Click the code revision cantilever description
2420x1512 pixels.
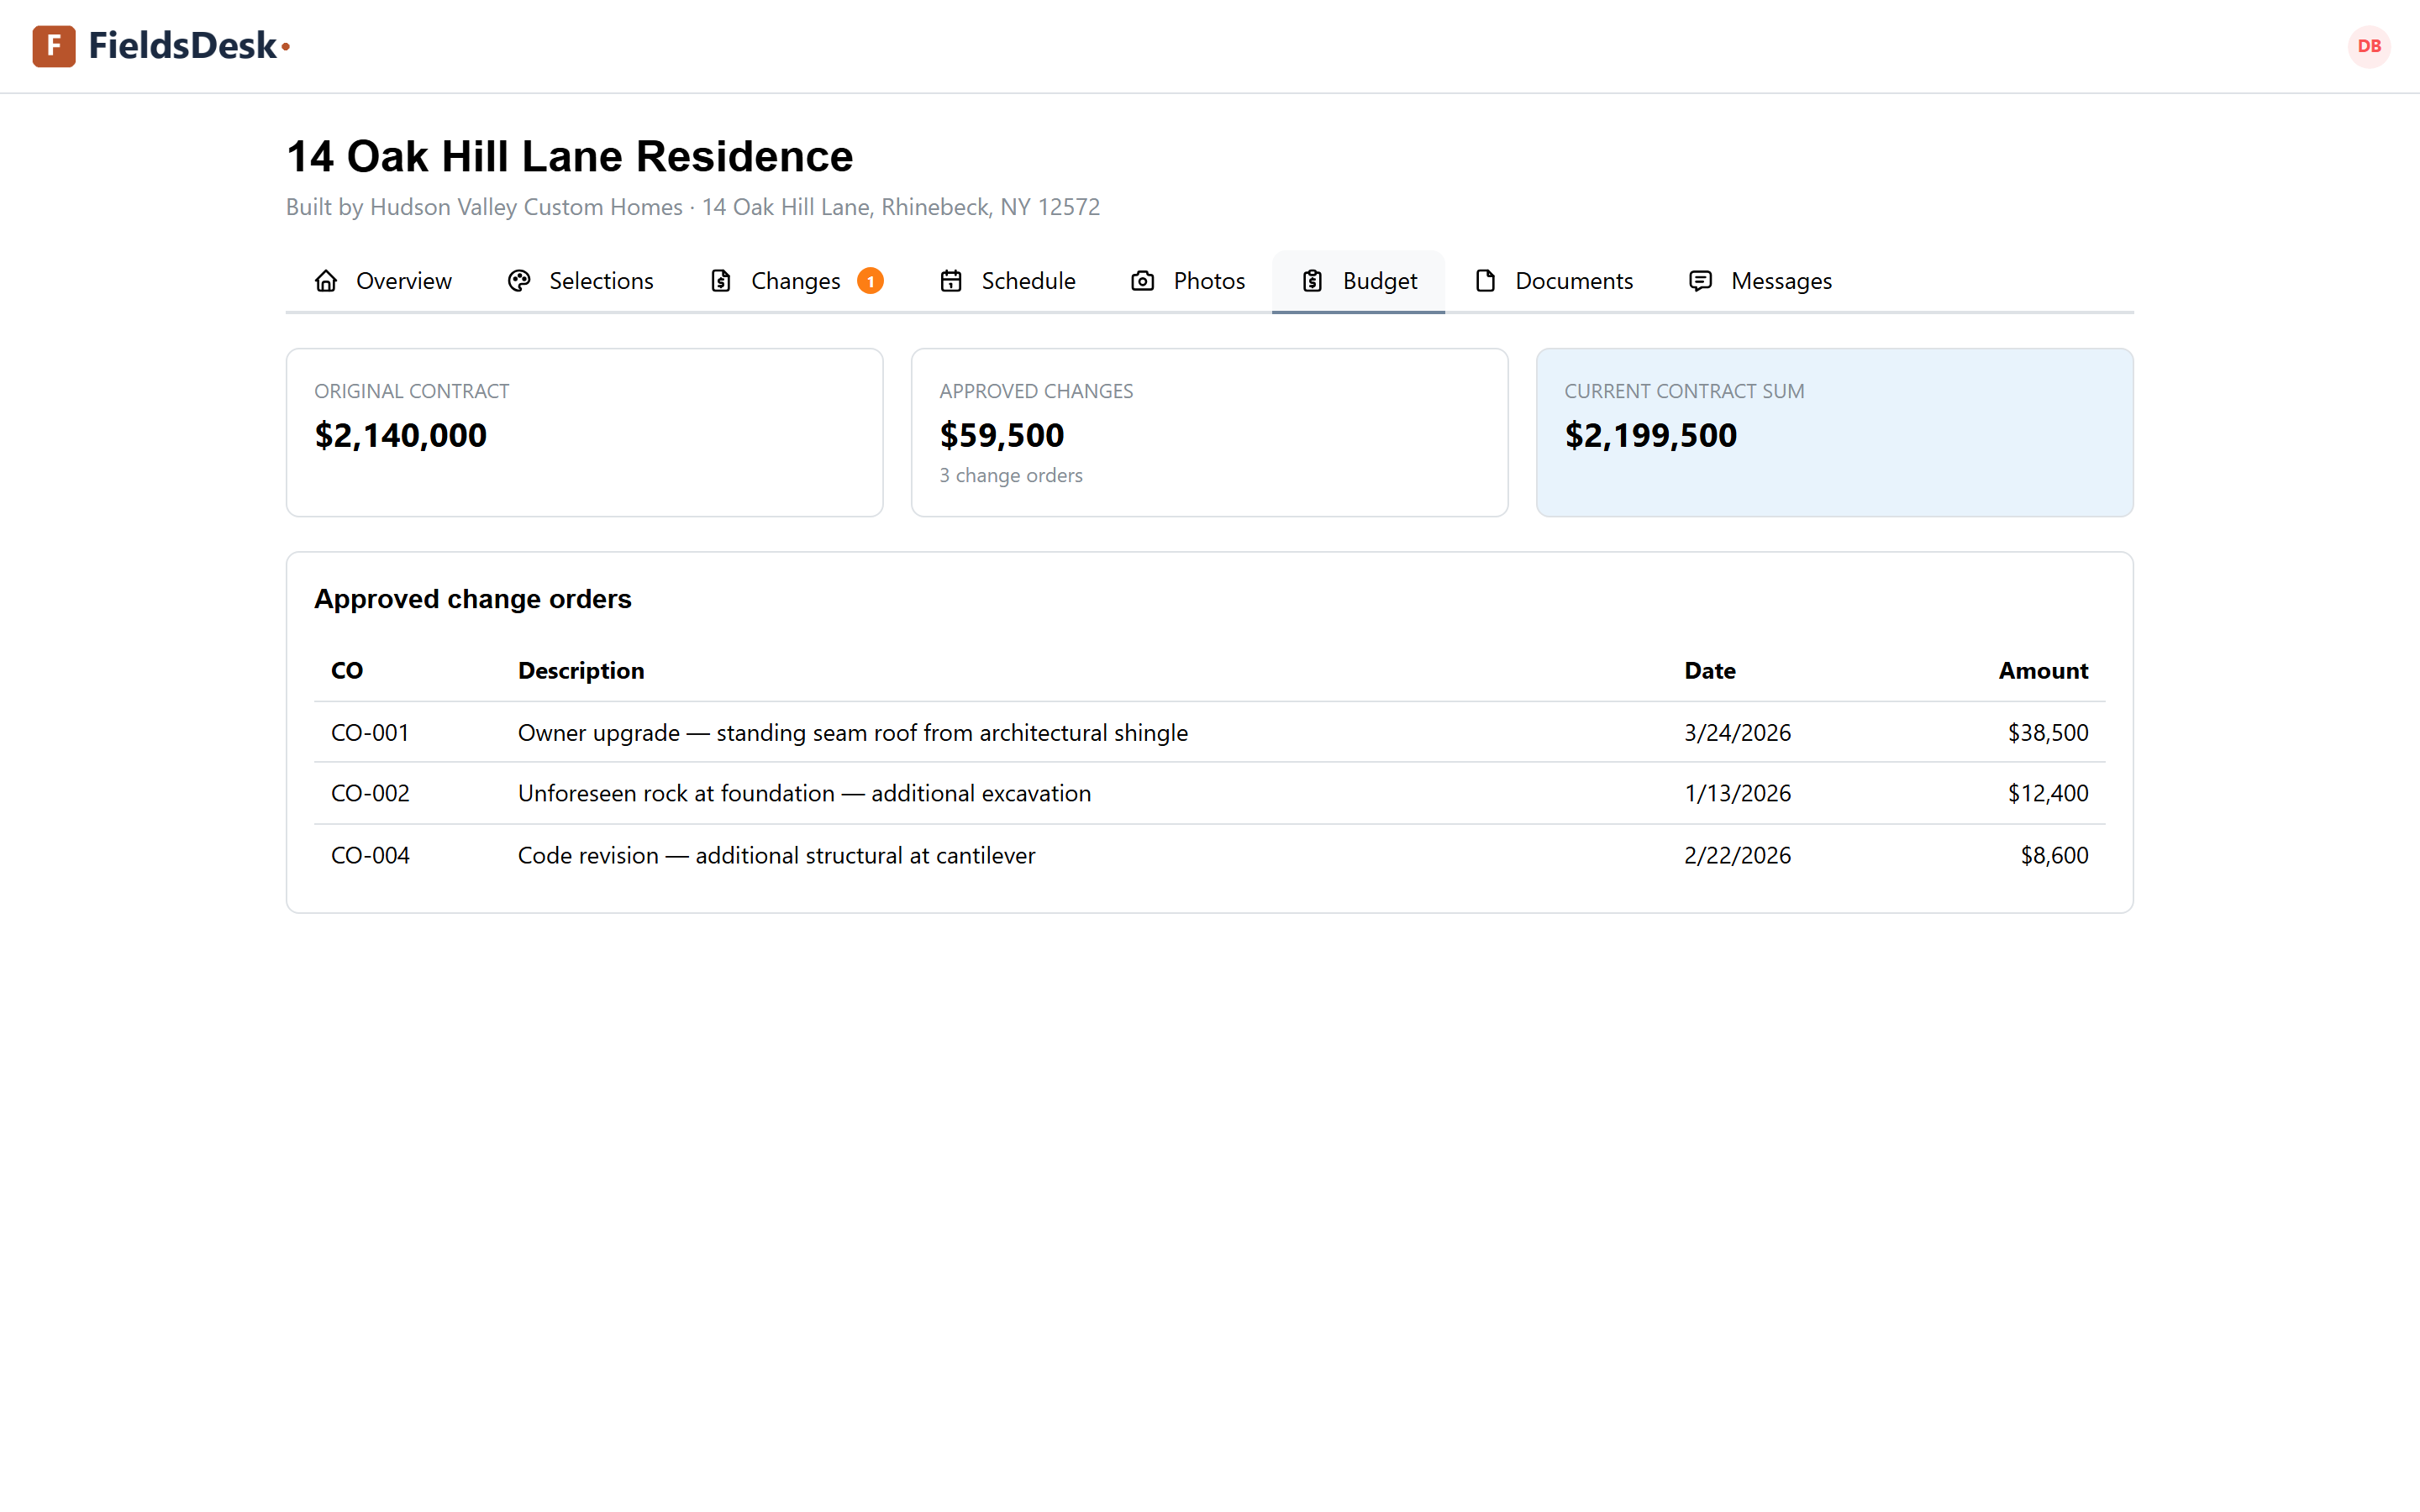[776, 856]
